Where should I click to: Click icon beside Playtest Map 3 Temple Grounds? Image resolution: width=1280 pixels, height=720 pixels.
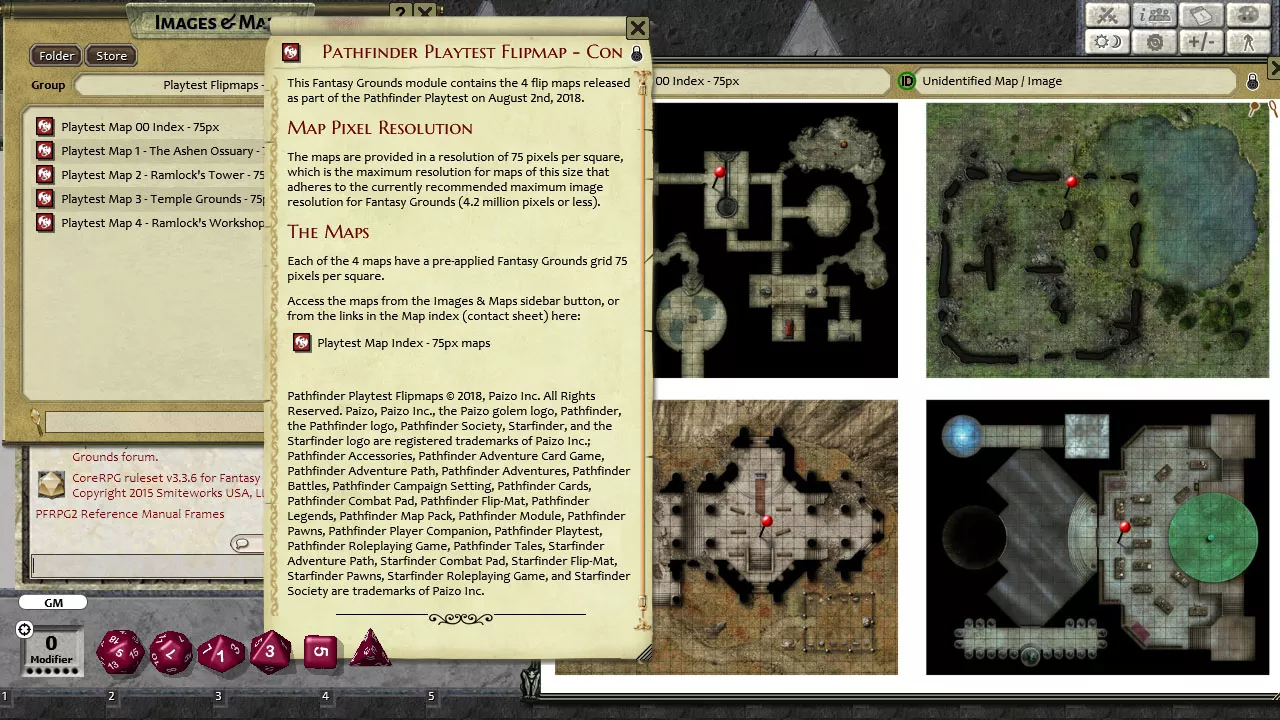(x=45, y=199)
